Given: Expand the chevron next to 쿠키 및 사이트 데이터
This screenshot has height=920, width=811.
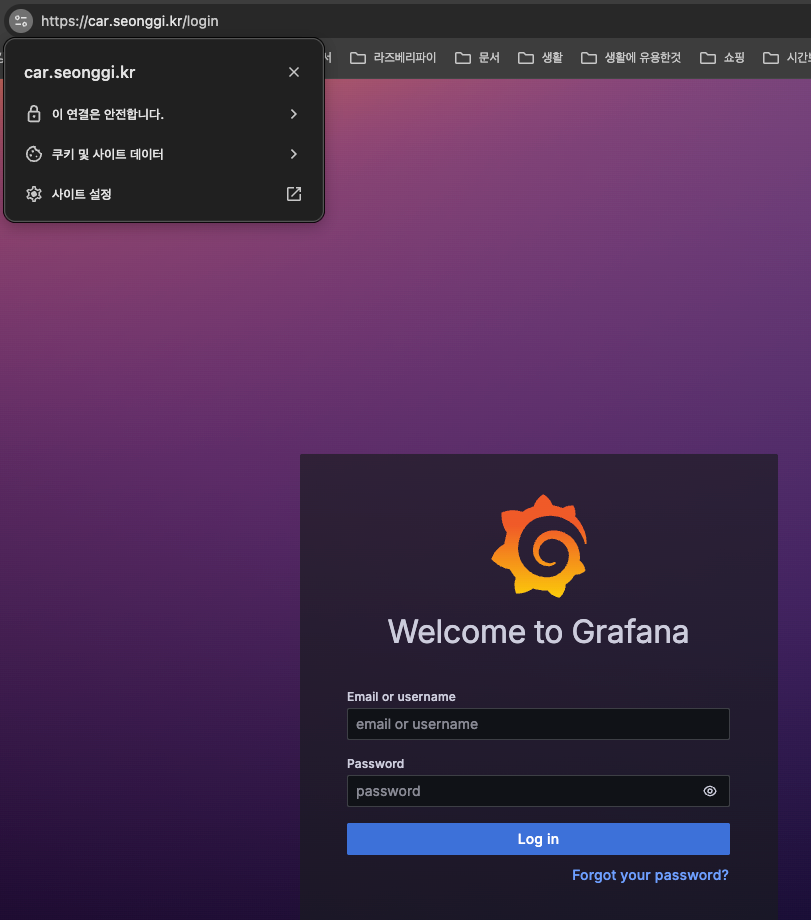Looking at the screenshot, I should 294,154.
